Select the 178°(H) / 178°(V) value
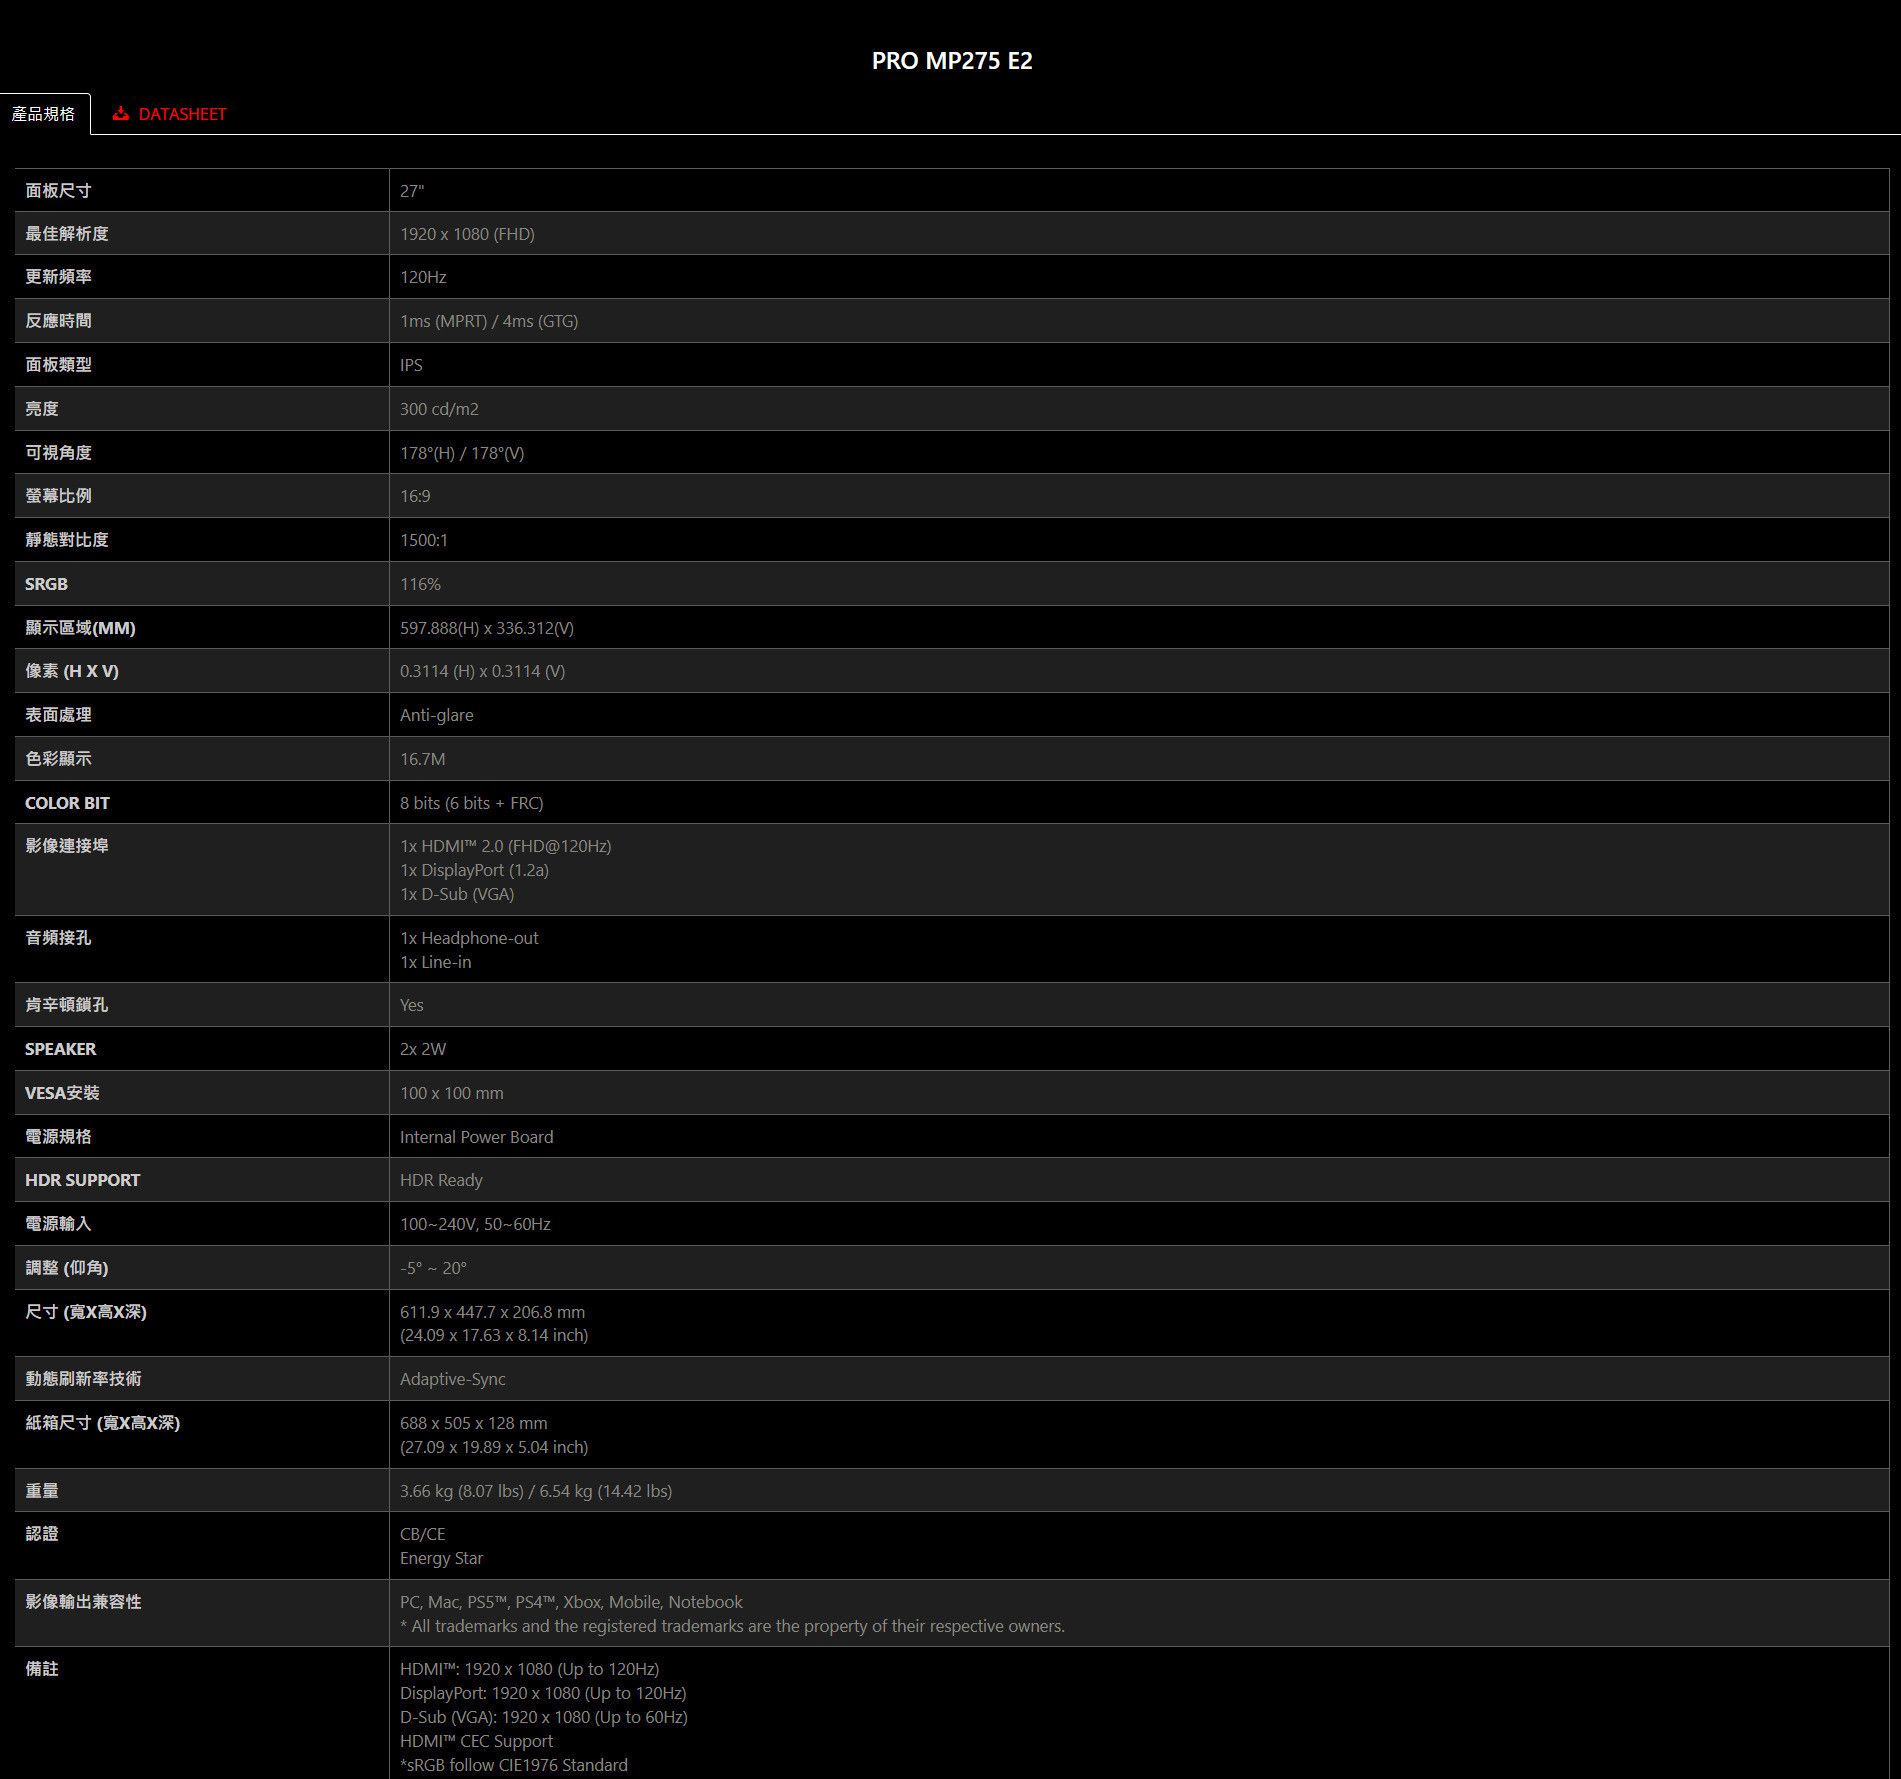 point(462,453)
